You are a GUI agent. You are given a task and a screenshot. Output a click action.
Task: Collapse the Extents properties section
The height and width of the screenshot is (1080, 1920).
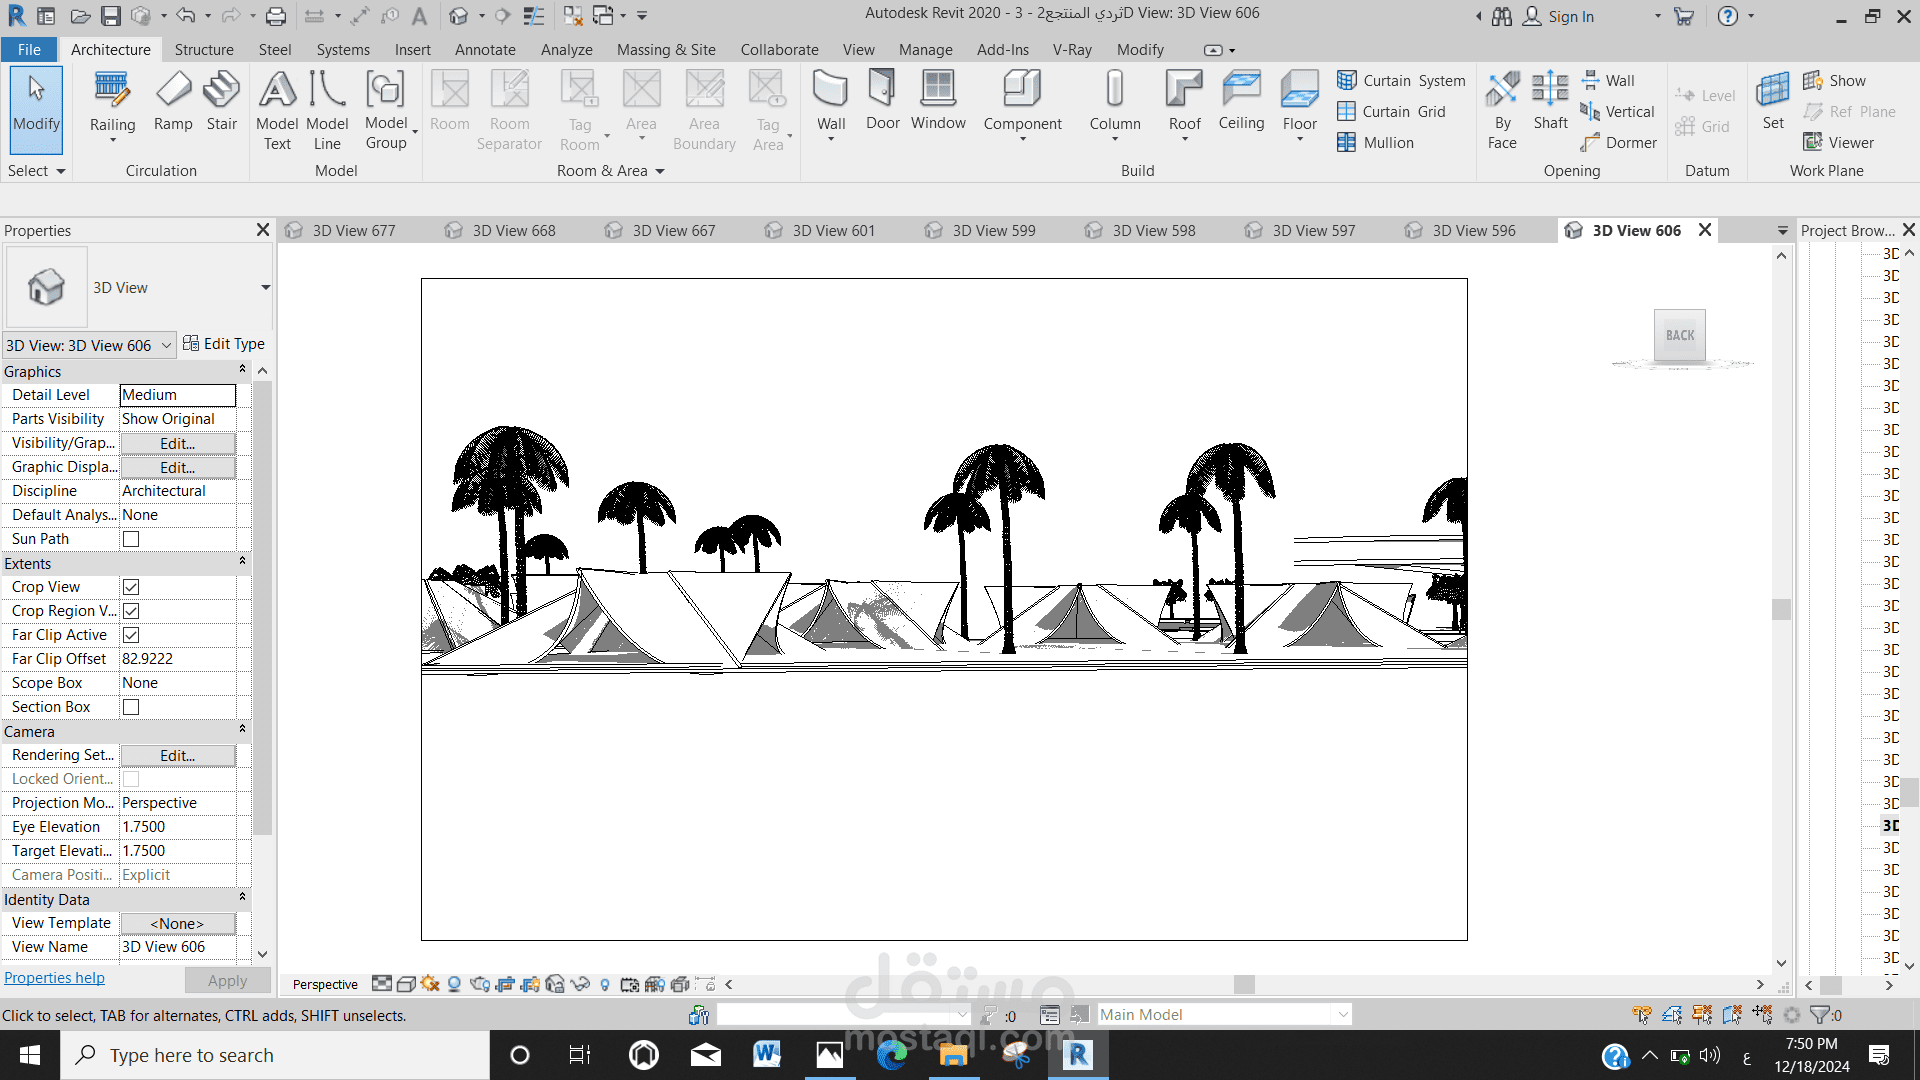(242, 563)
